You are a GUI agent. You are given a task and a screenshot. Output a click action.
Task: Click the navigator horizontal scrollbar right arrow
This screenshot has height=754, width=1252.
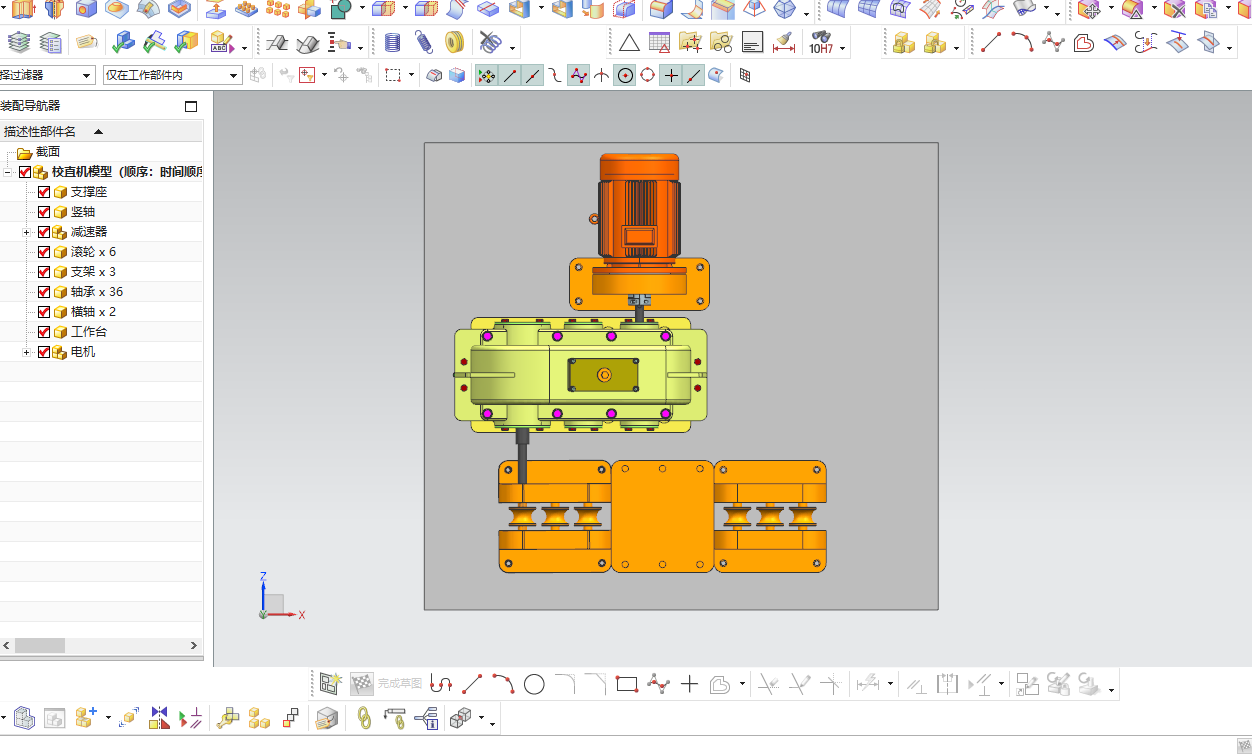click(194, 646)
